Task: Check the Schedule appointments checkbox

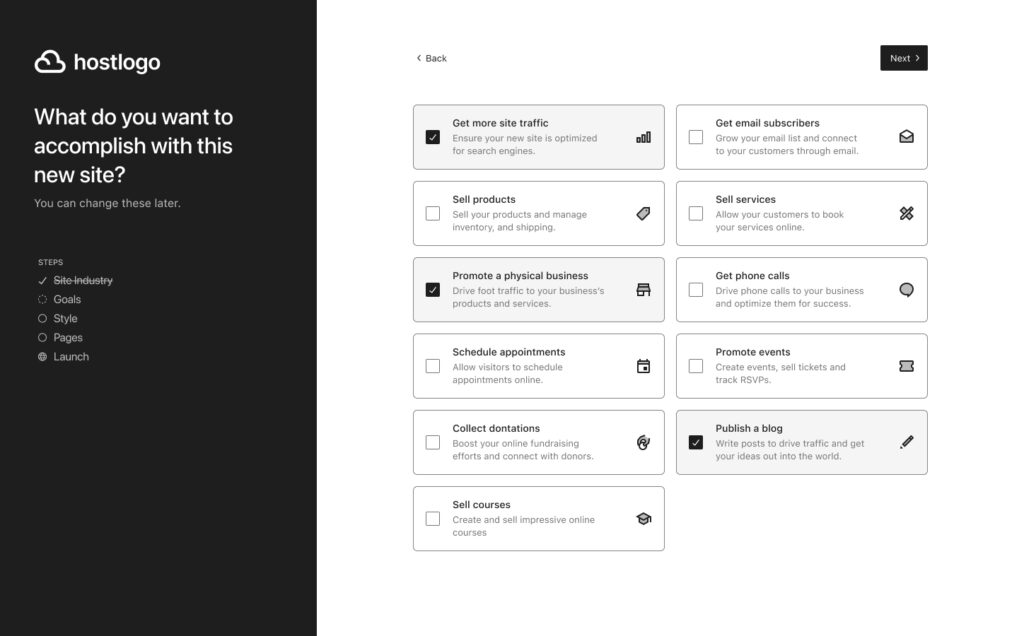Action: point(432,366)
